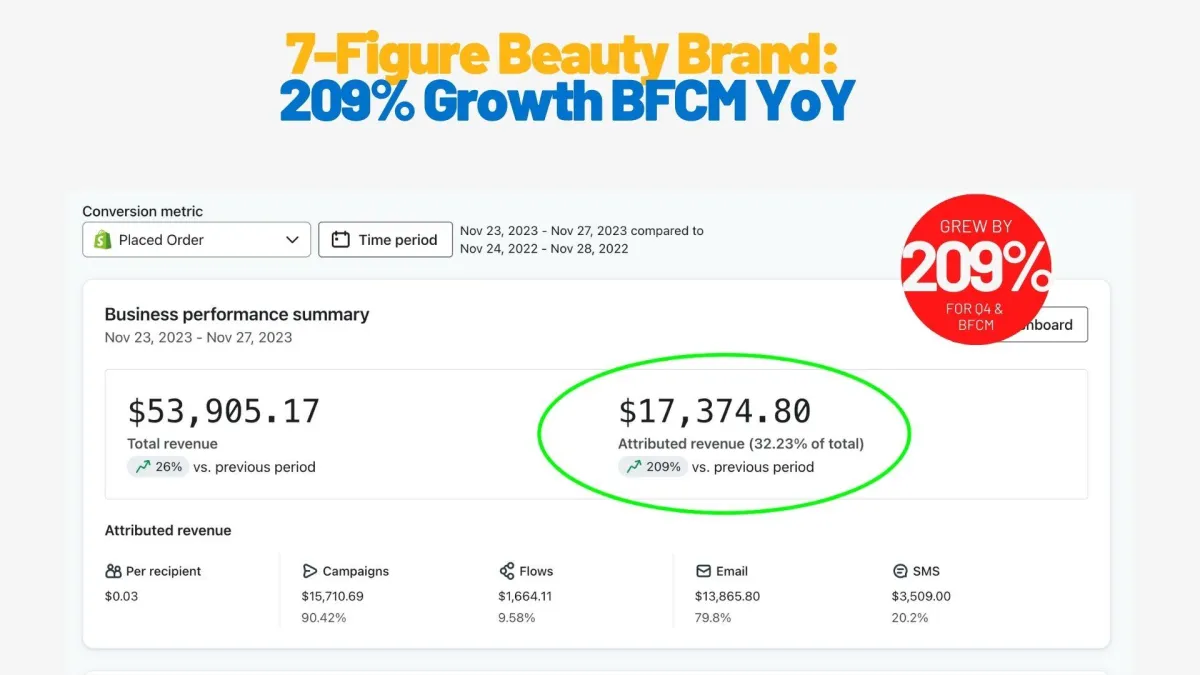Click the SMS revenue amount $3,509.00
This screenshot has height=675, width=1200.
click(921, 596)
